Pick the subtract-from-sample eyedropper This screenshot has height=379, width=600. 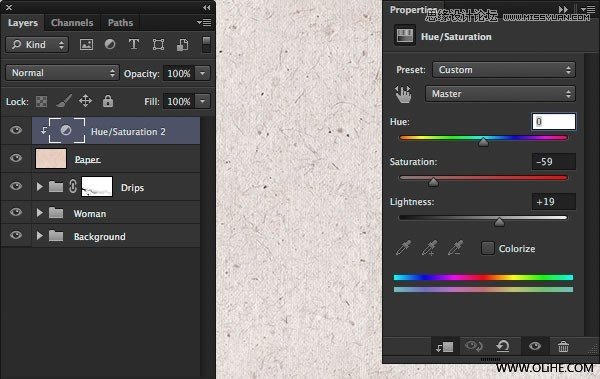(455, 248)
